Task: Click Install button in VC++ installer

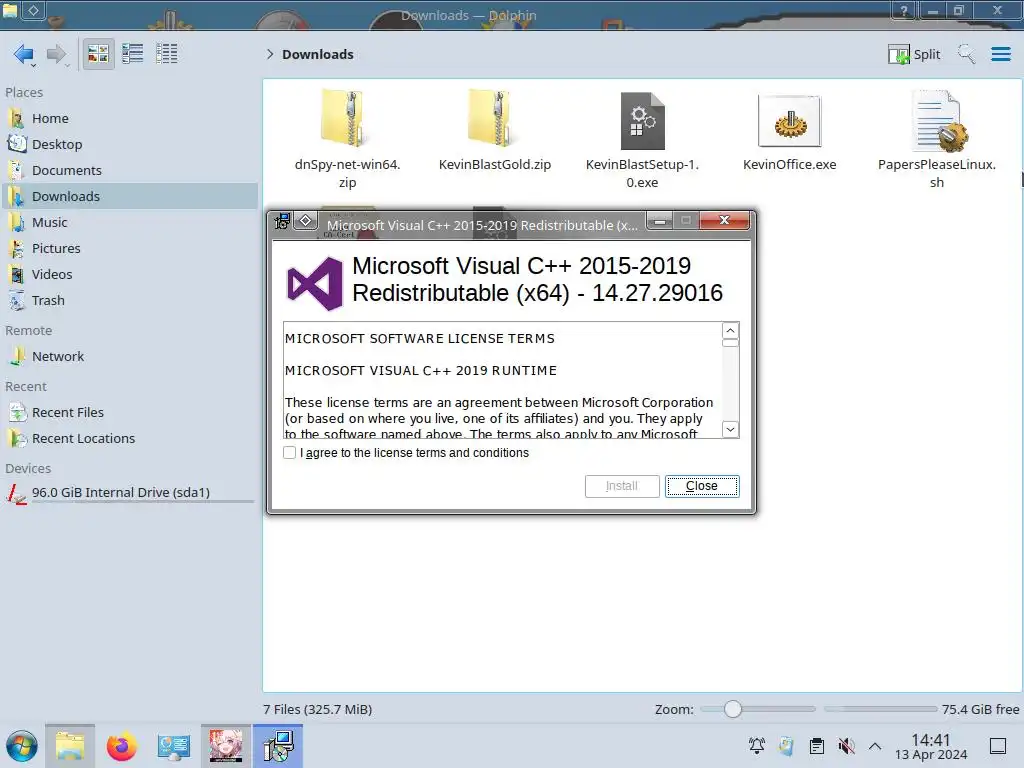Action: pyautogui.click(x=622, y=486)
